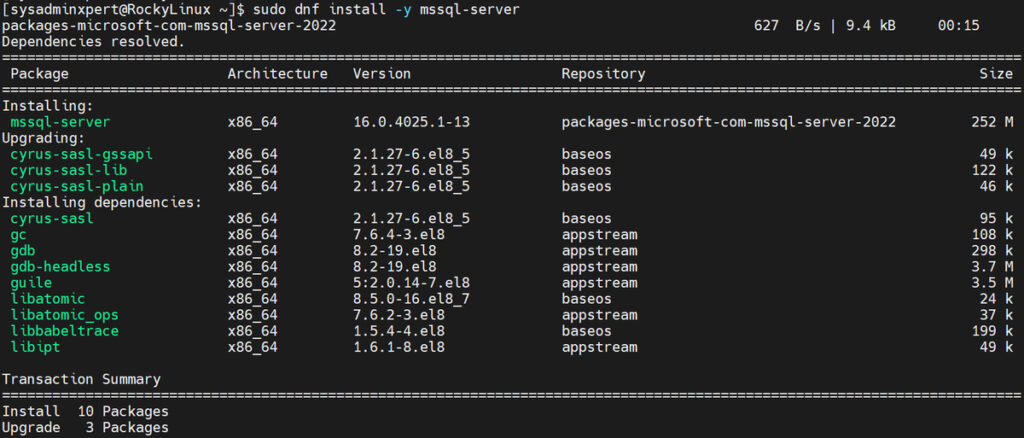Screen dimensions: 1024x438
Task: Select the cyrus-sasl-gssapi package name
Action: coord(82,154)
